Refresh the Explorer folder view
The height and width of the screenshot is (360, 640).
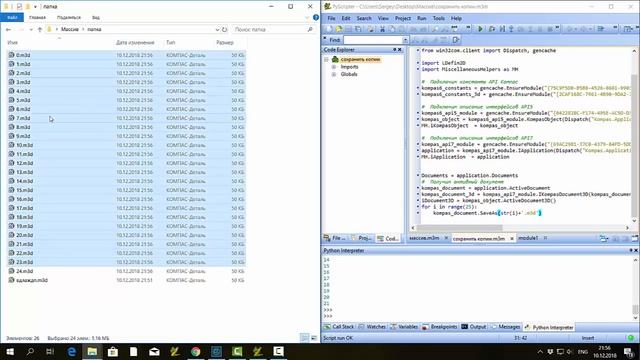224,29
